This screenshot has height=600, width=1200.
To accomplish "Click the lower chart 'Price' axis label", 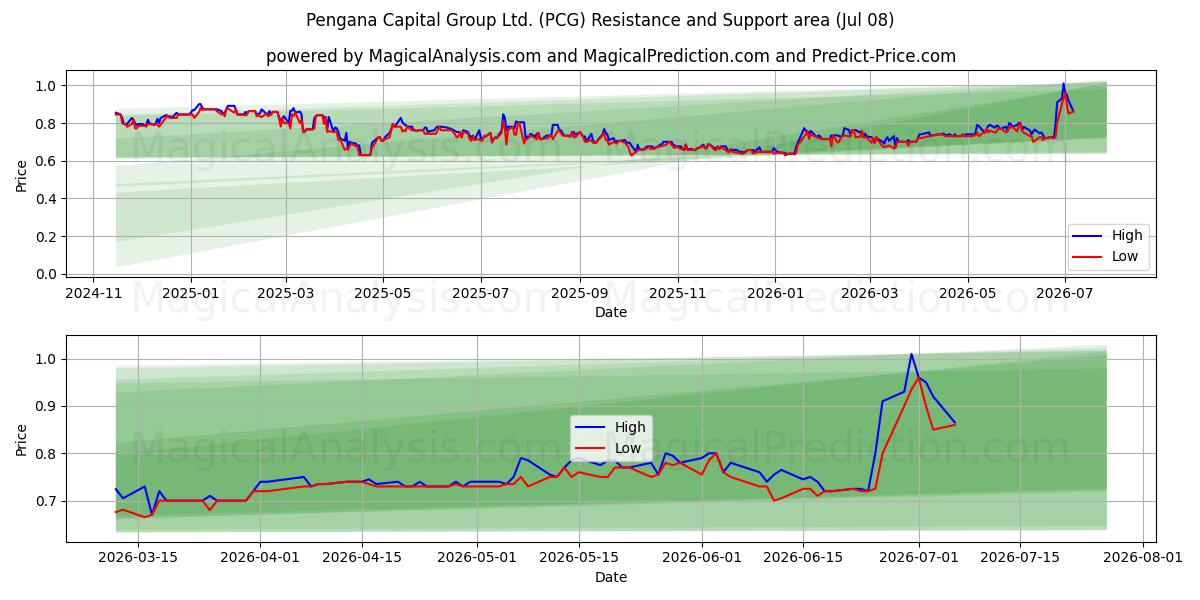I will tap(22, 439).
